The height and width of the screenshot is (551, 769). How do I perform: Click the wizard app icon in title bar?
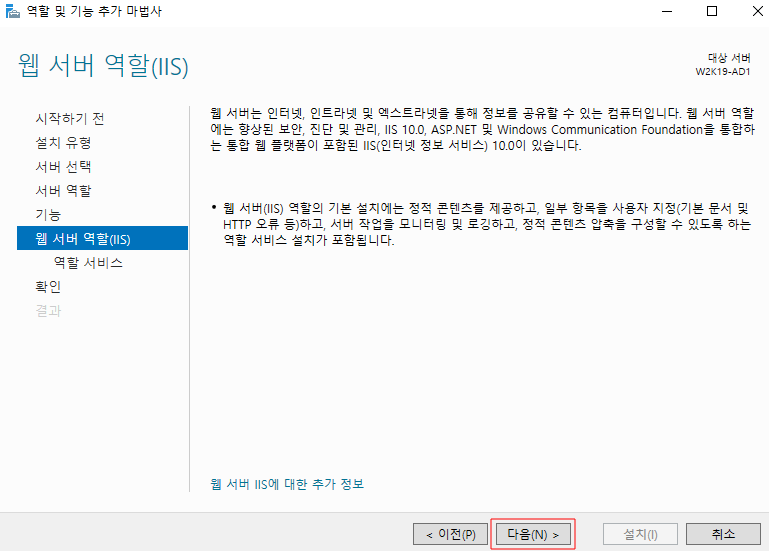tap(12, 11)
